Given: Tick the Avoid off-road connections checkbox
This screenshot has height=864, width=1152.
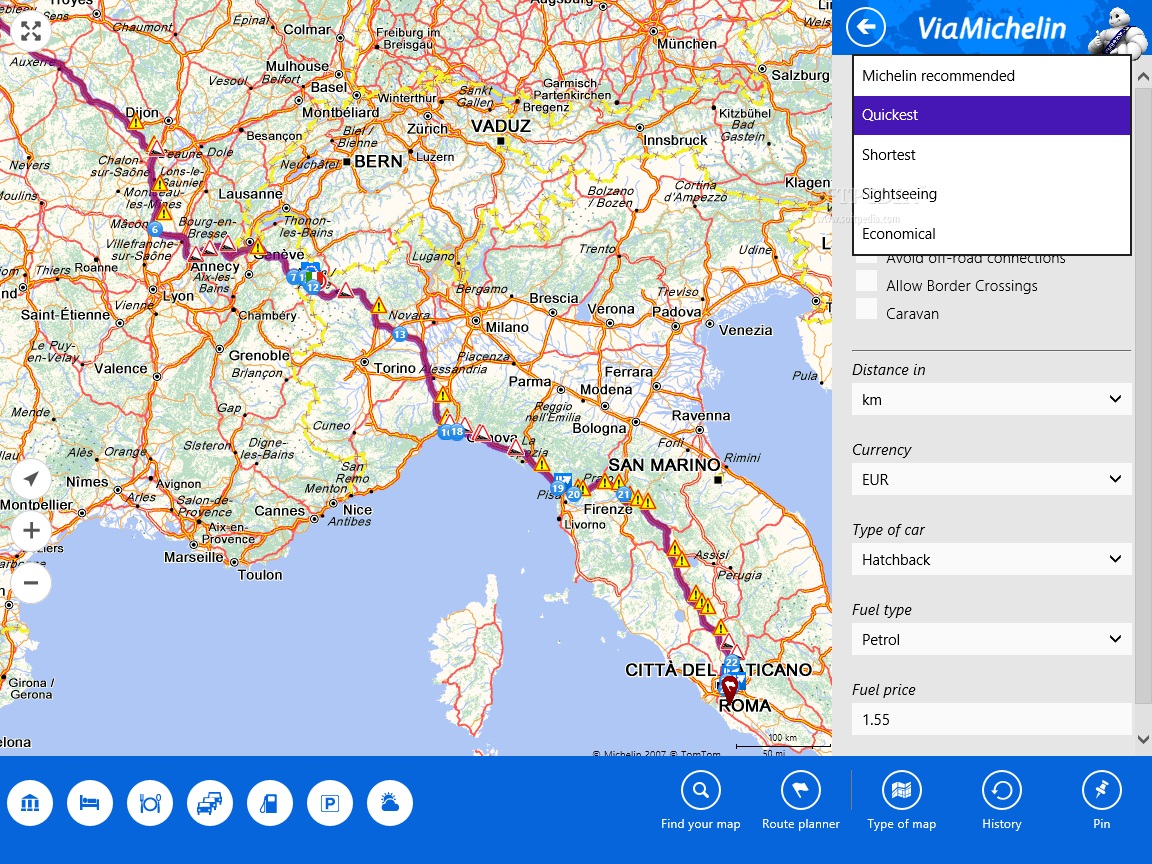Looking at the screenshot, I should click(867, 259).
